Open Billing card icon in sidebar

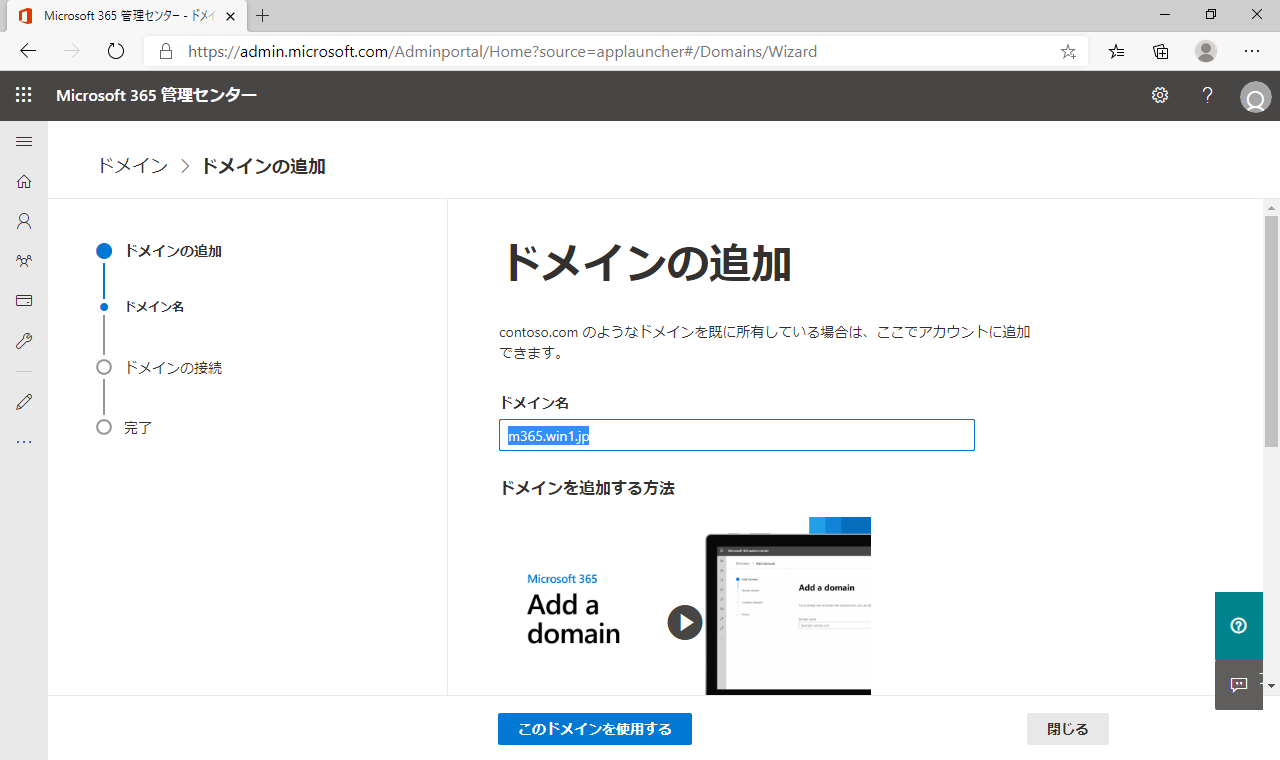[24, 300]
